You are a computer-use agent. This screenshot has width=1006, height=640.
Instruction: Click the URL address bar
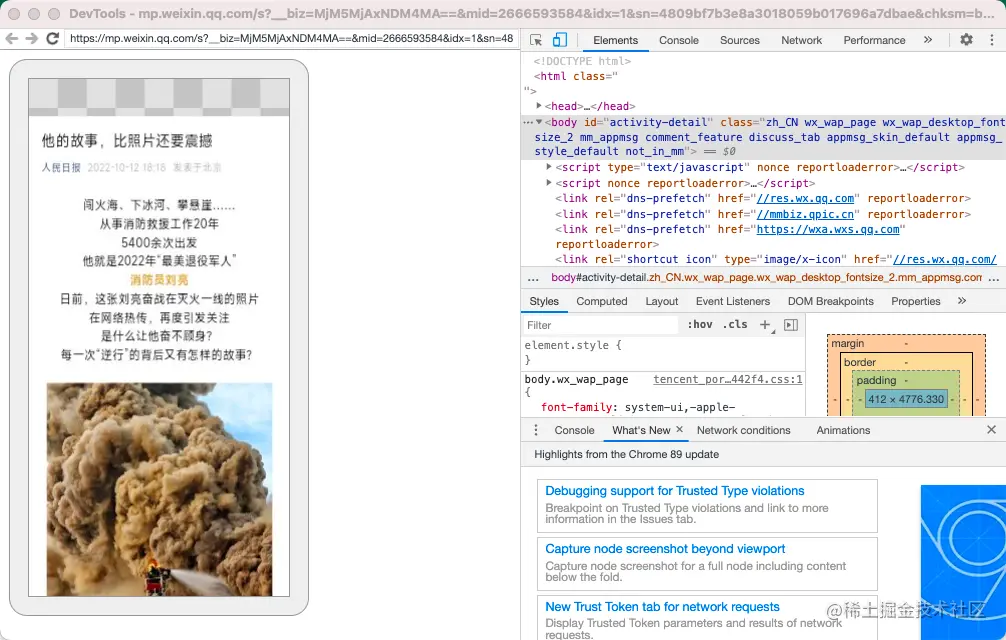(x=292, y=38)
